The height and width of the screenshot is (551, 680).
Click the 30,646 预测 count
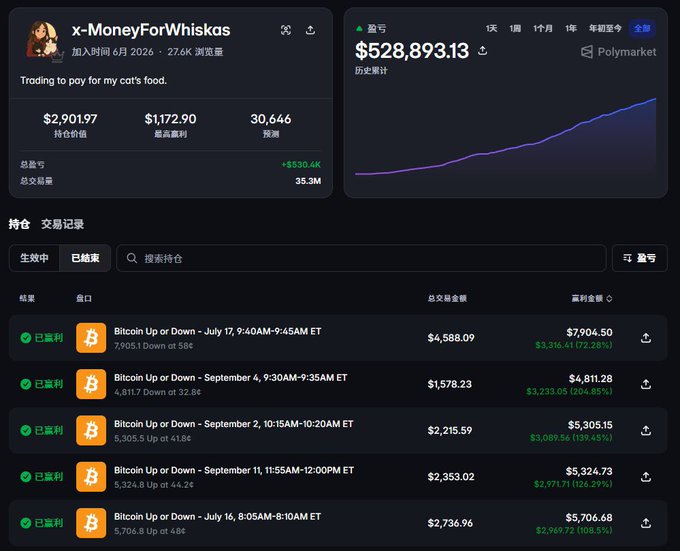coord(271,119)
